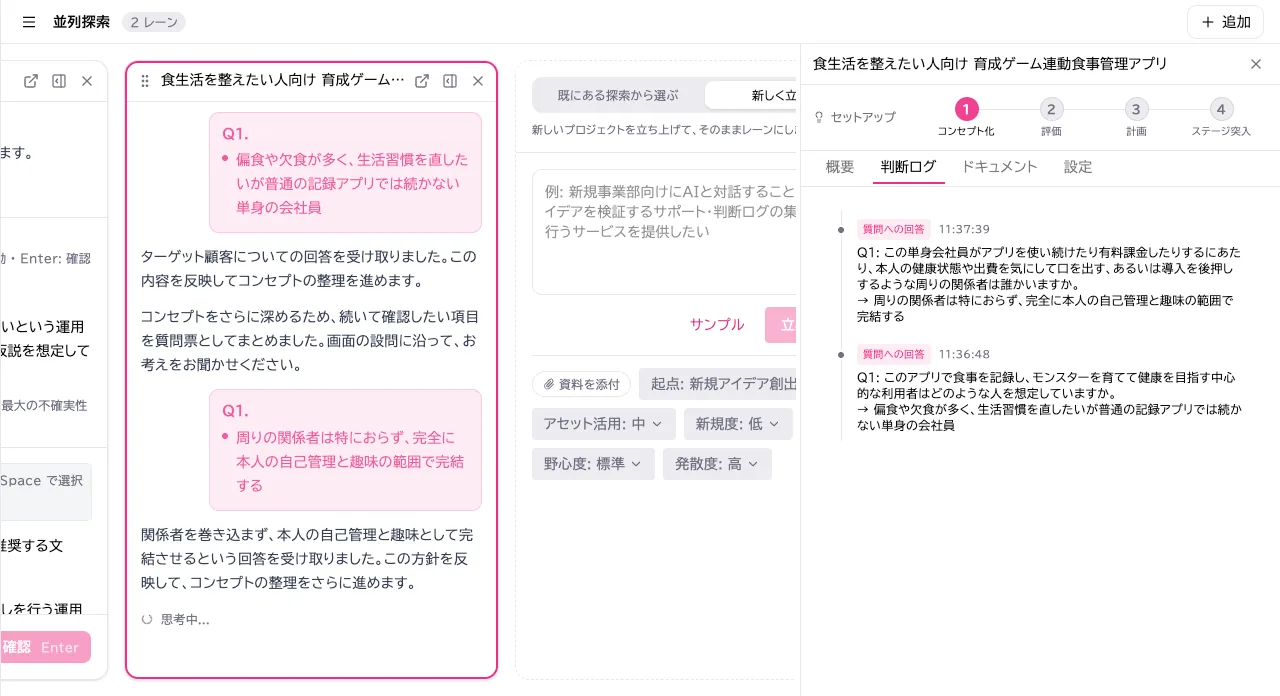Close the left partially visible lane
Viewport: 1280px width, 696px height.
tap(87, 81)
